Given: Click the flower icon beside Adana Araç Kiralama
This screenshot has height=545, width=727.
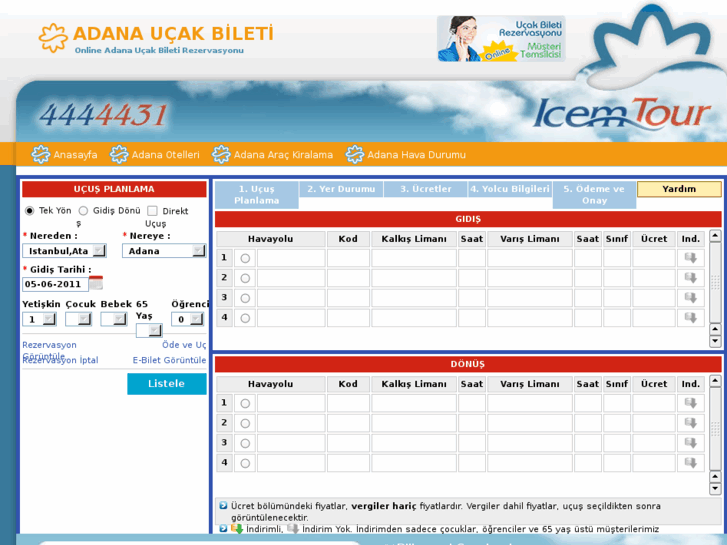Looking at the screenshot, I should (x=221, y=154).
